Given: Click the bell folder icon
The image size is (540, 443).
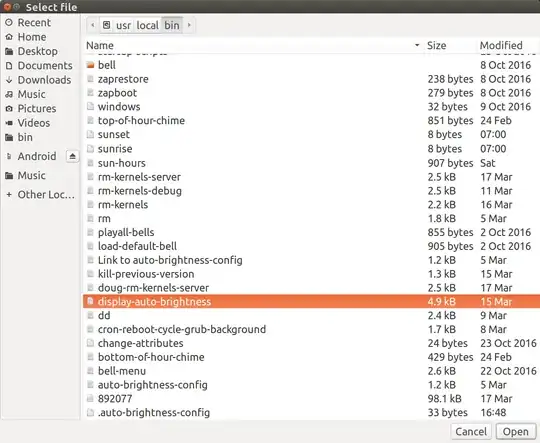Looking at the screenshot, I should (90, 65).
